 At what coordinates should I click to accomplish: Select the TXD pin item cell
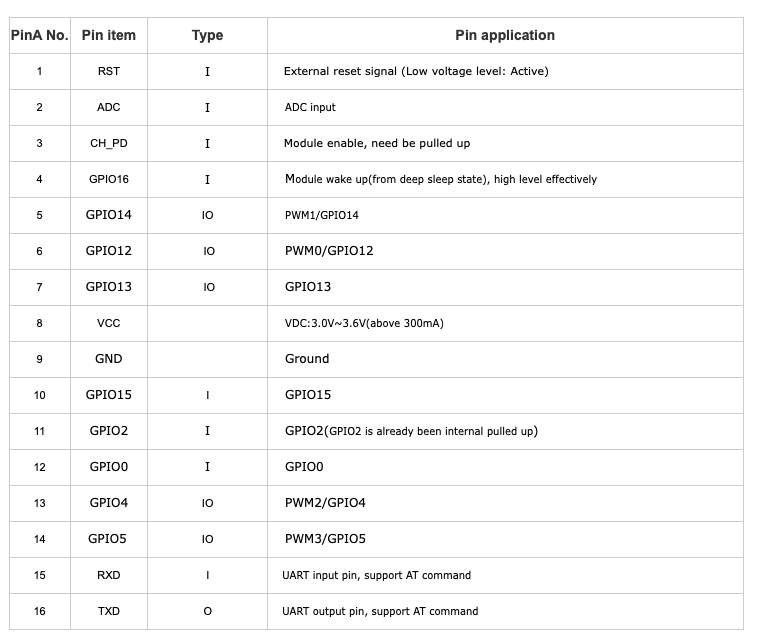(x=108, y=611)
